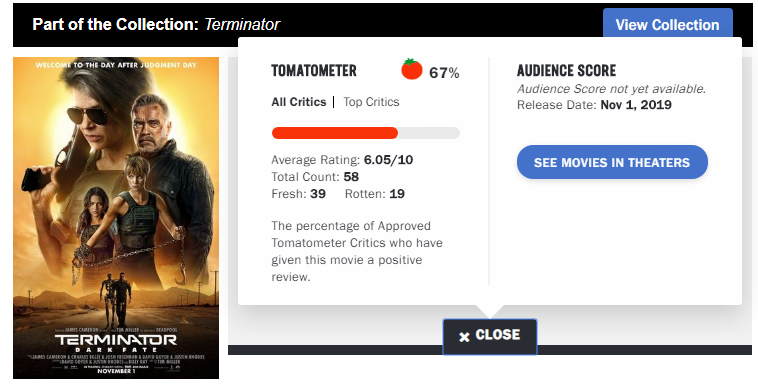Viewport: 758px width, 387px height.
Task: Click the Average Rating 6.05/10 text
Action: (x=342, y=160)
